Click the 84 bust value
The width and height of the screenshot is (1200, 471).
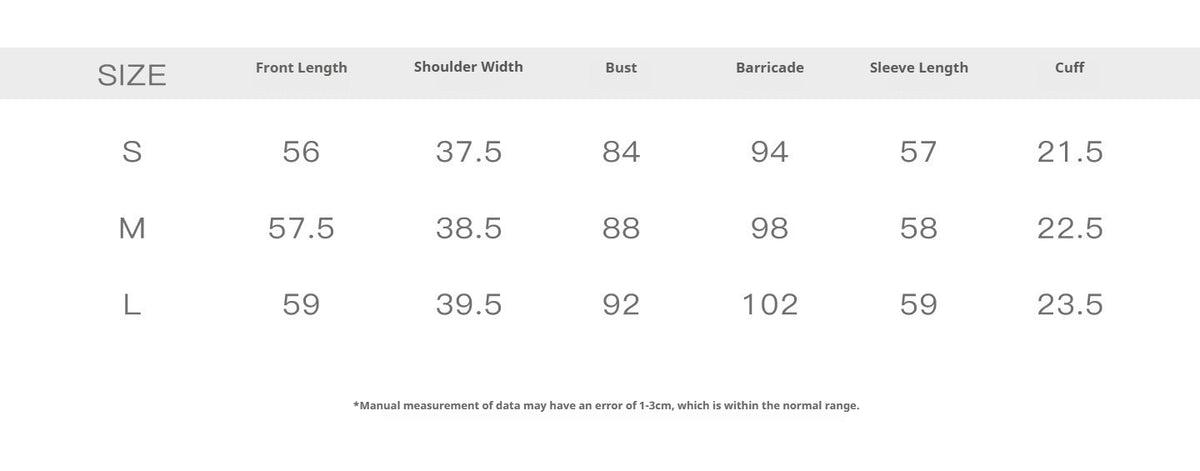pyautogui.click(x=621, y=152)
